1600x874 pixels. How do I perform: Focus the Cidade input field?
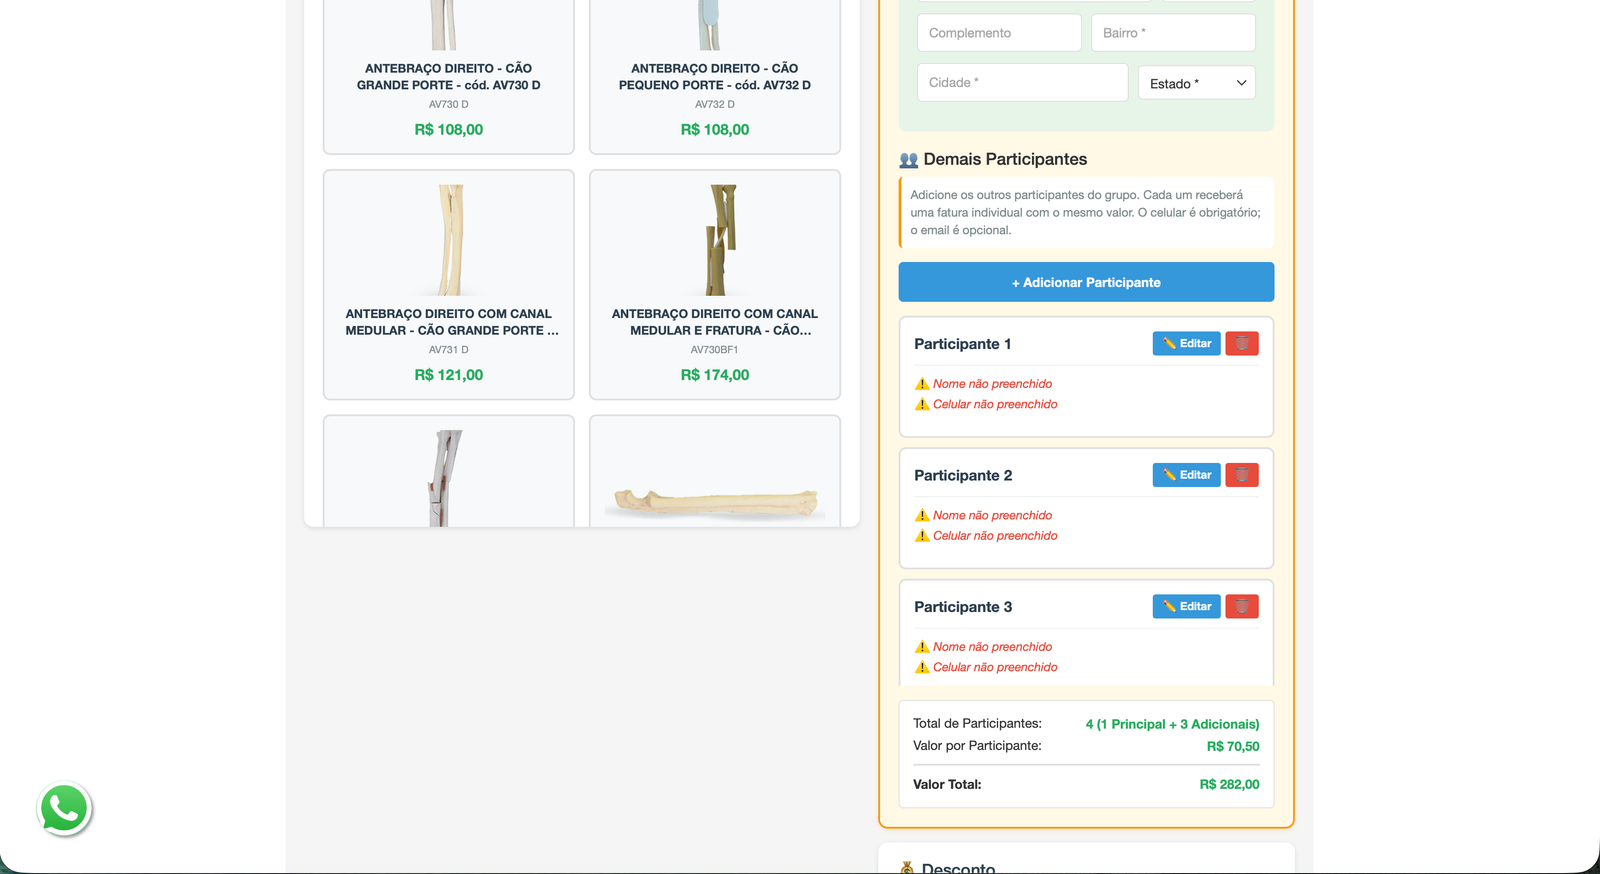[1022, 82]
